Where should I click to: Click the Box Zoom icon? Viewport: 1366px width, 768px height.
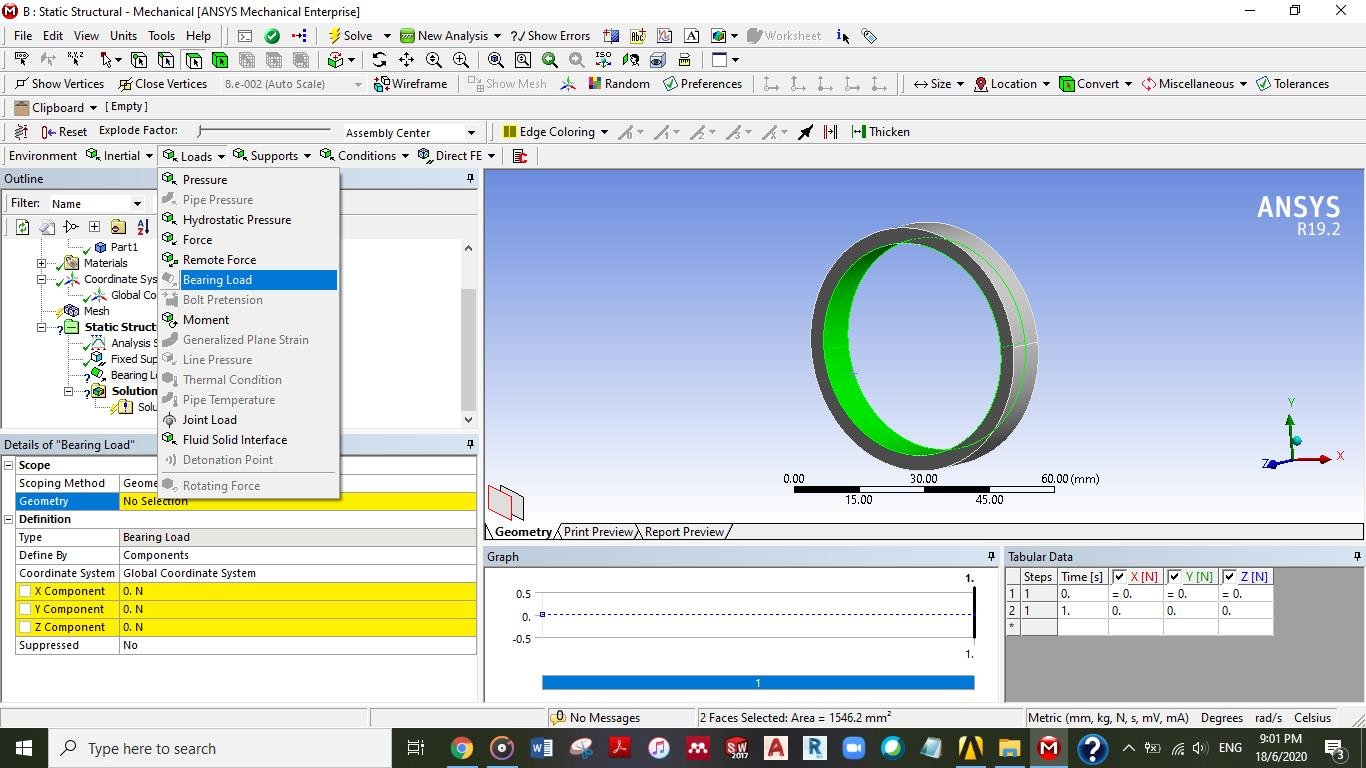[x=460, y=60]
